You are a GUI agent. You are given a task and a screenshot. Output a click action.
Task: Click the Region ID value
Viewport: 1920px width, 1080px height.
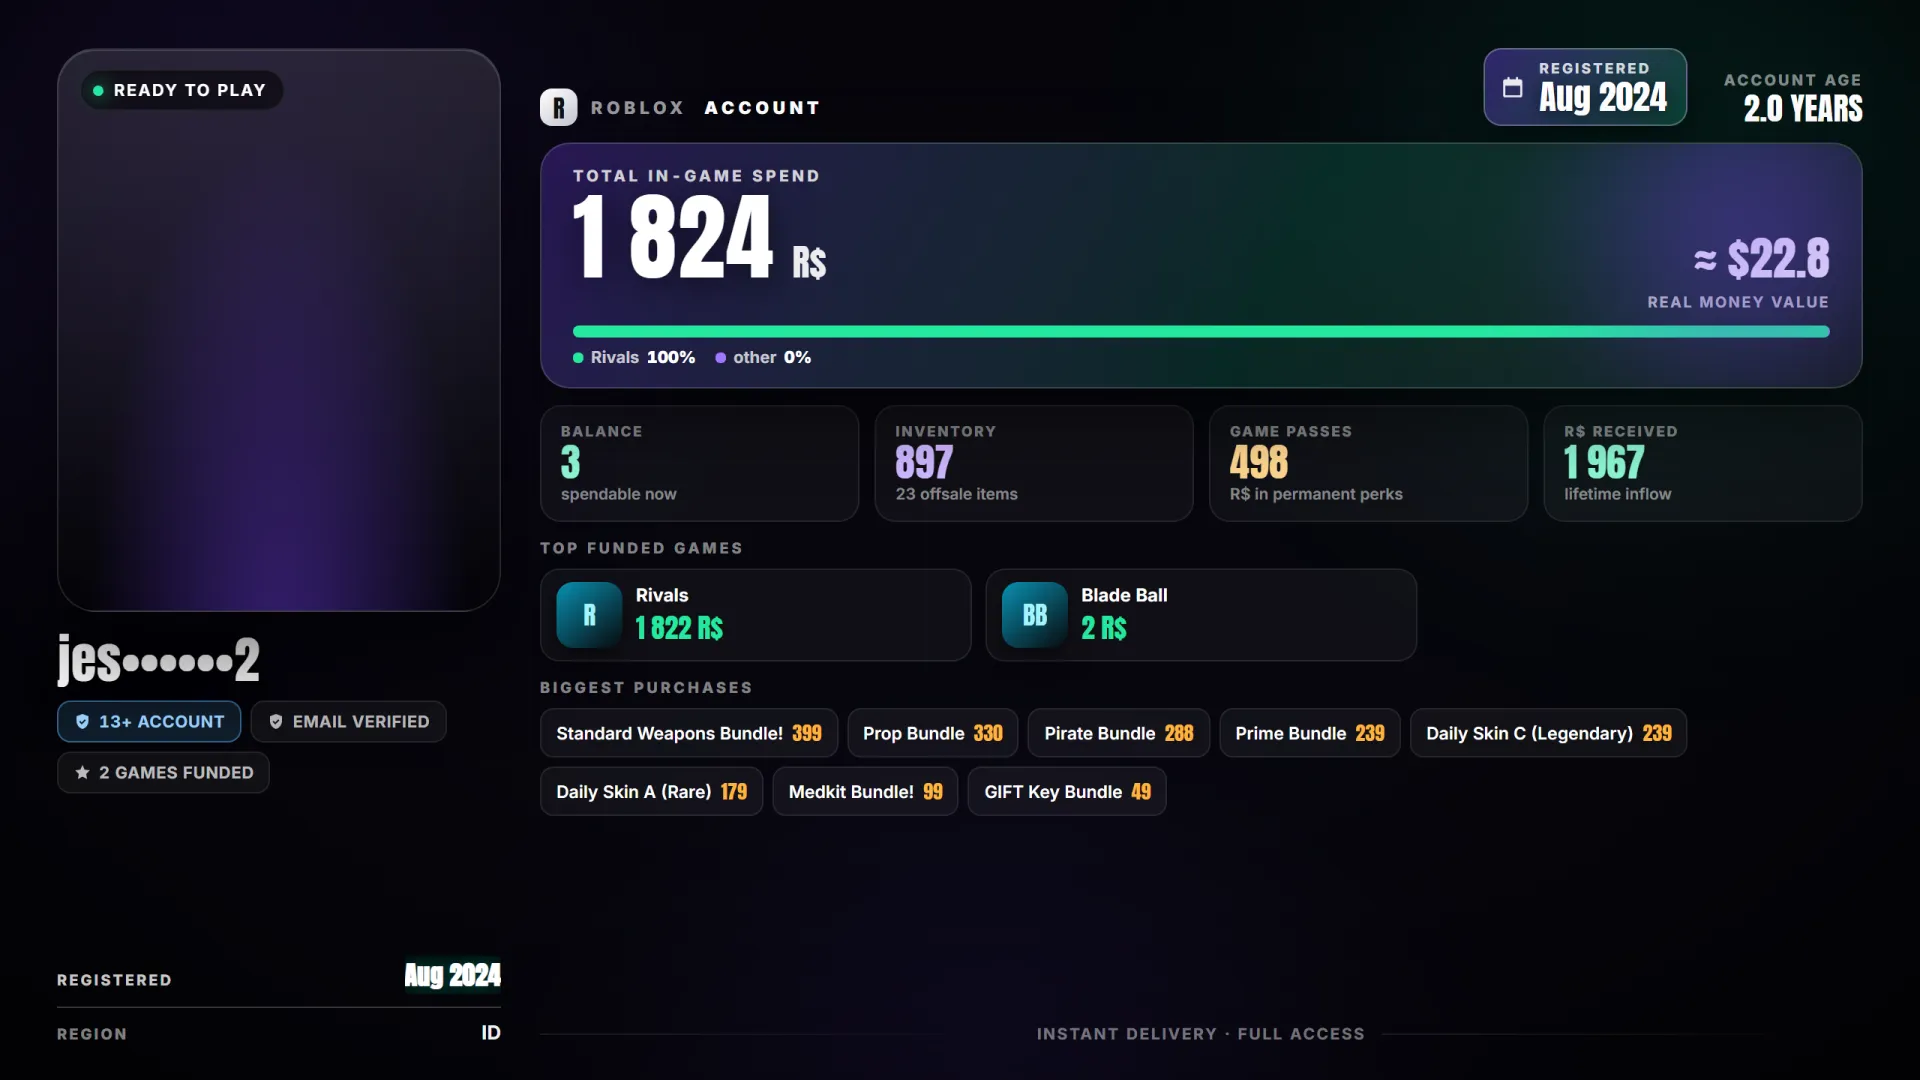(x=491, y=1033)
